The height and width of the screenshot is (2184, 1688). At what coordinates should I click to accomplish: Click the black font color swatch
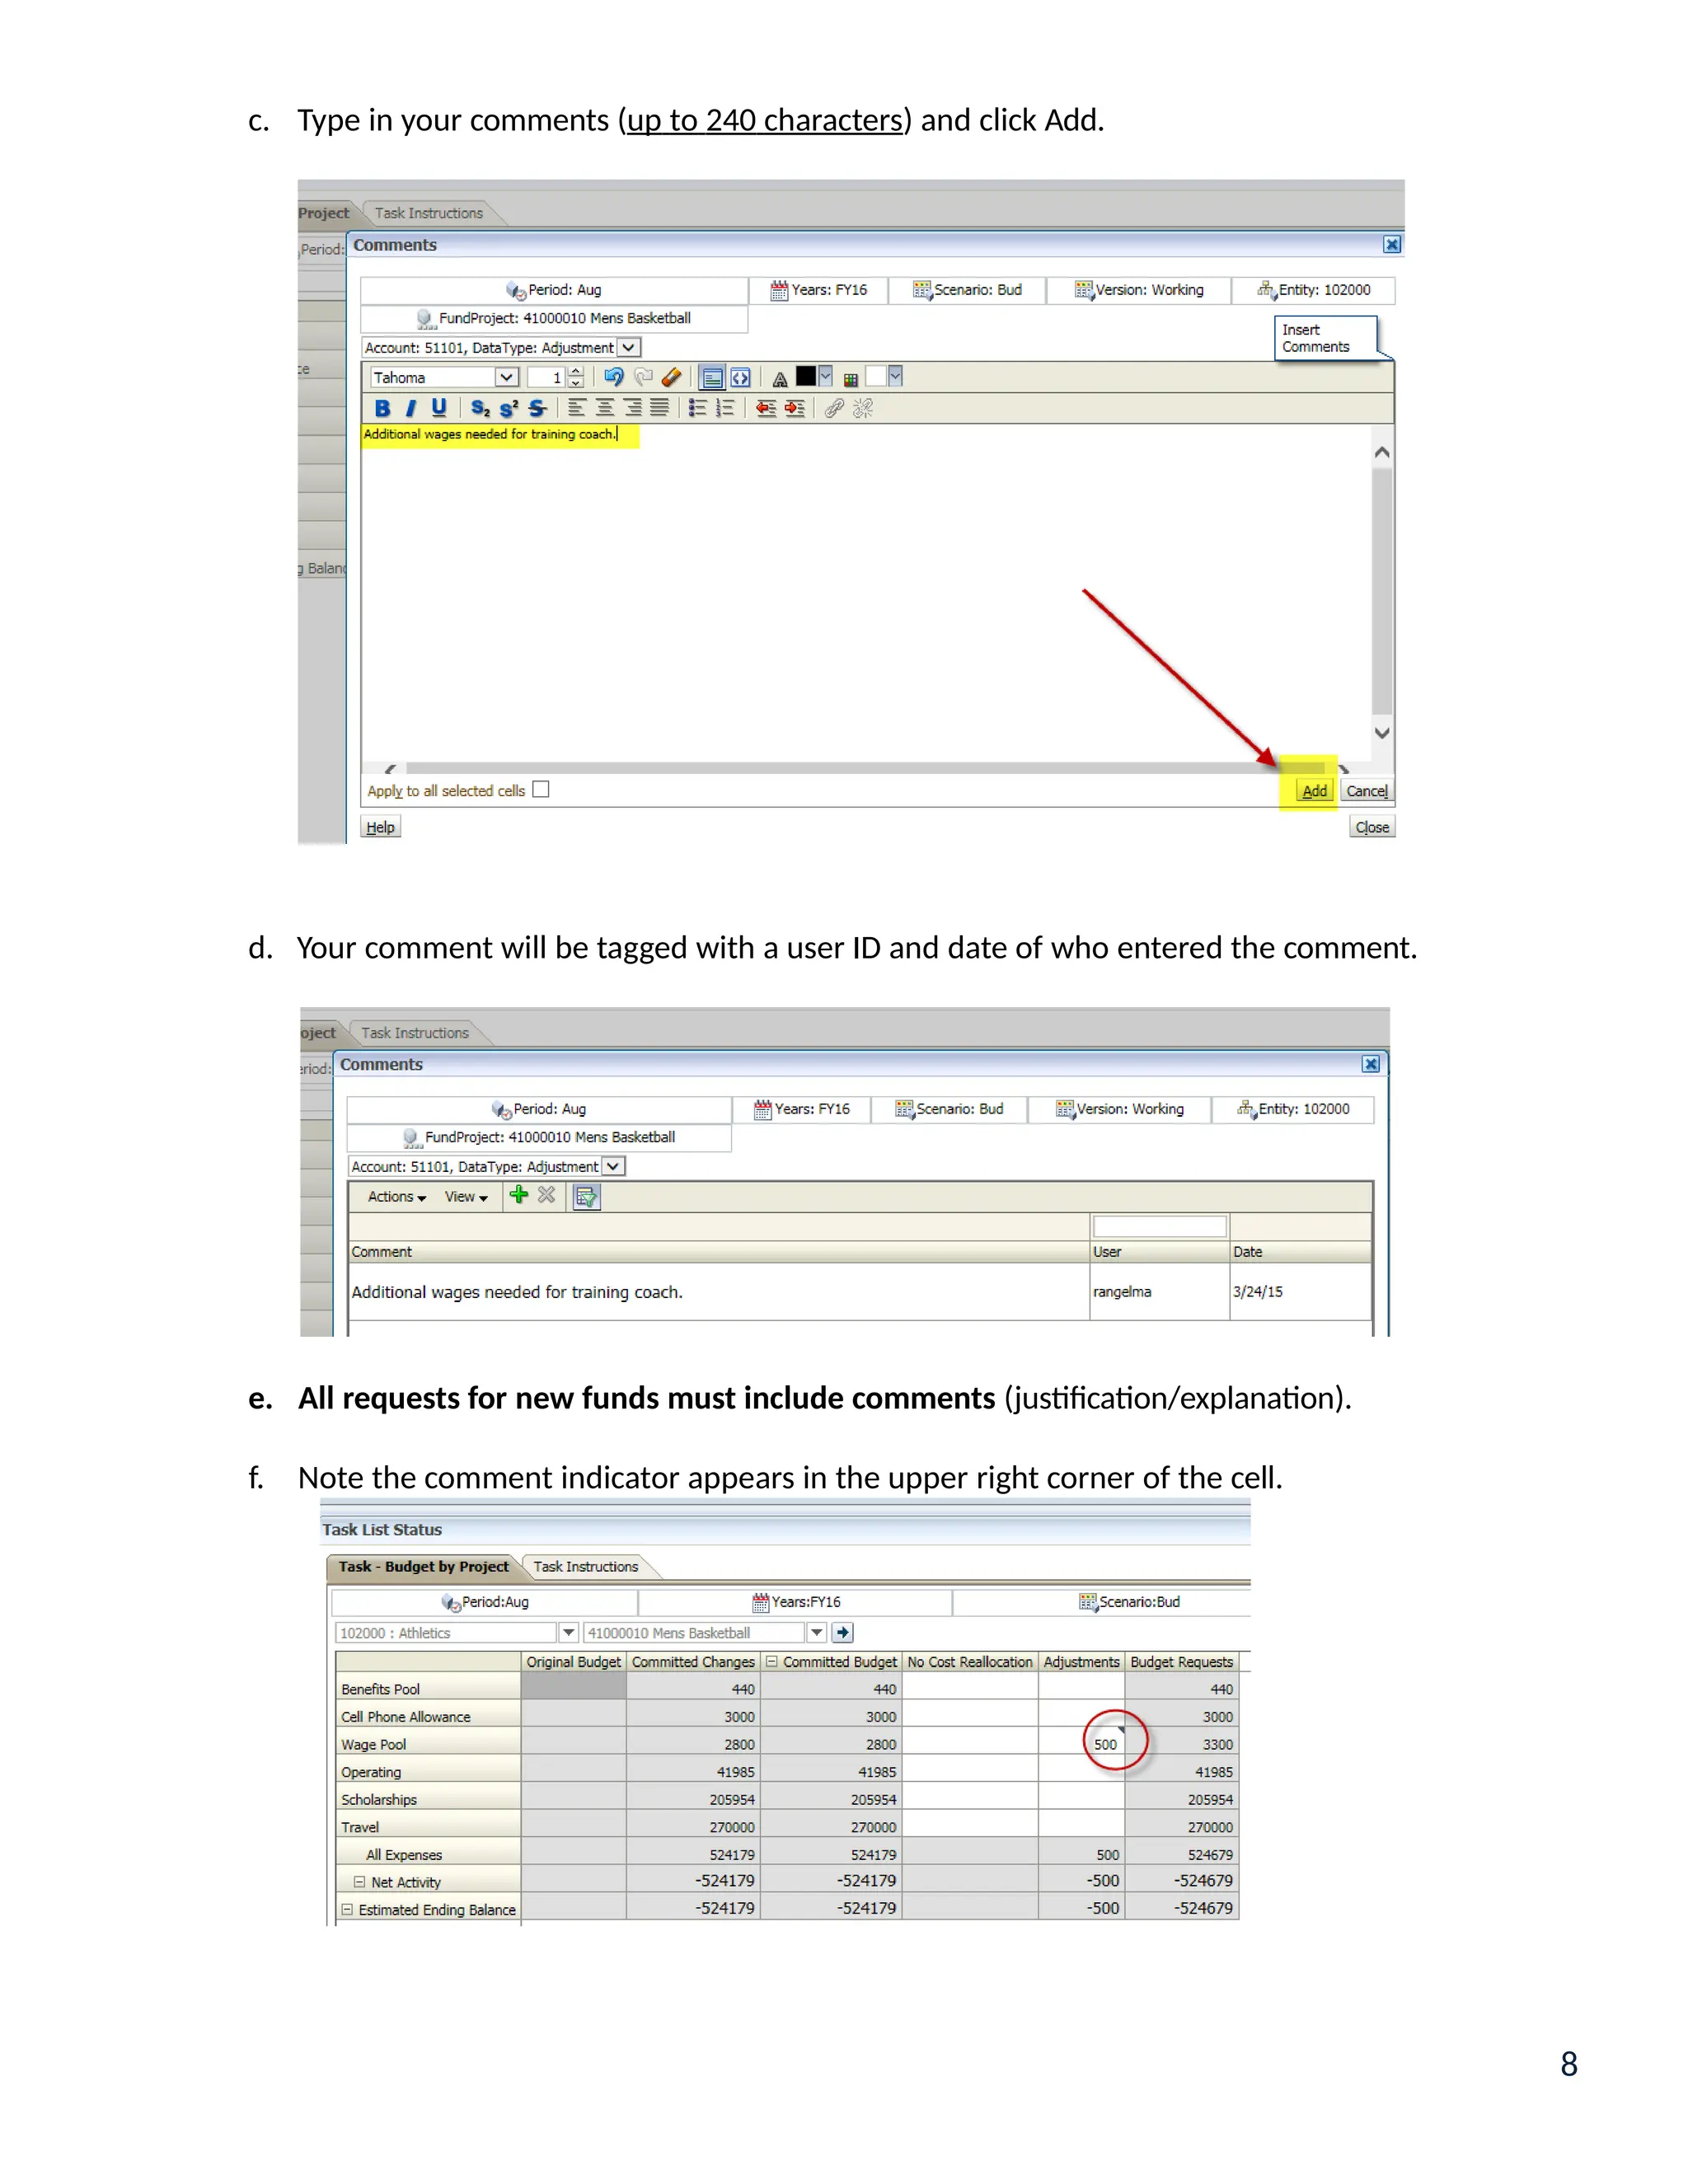(x=806, y=376)
